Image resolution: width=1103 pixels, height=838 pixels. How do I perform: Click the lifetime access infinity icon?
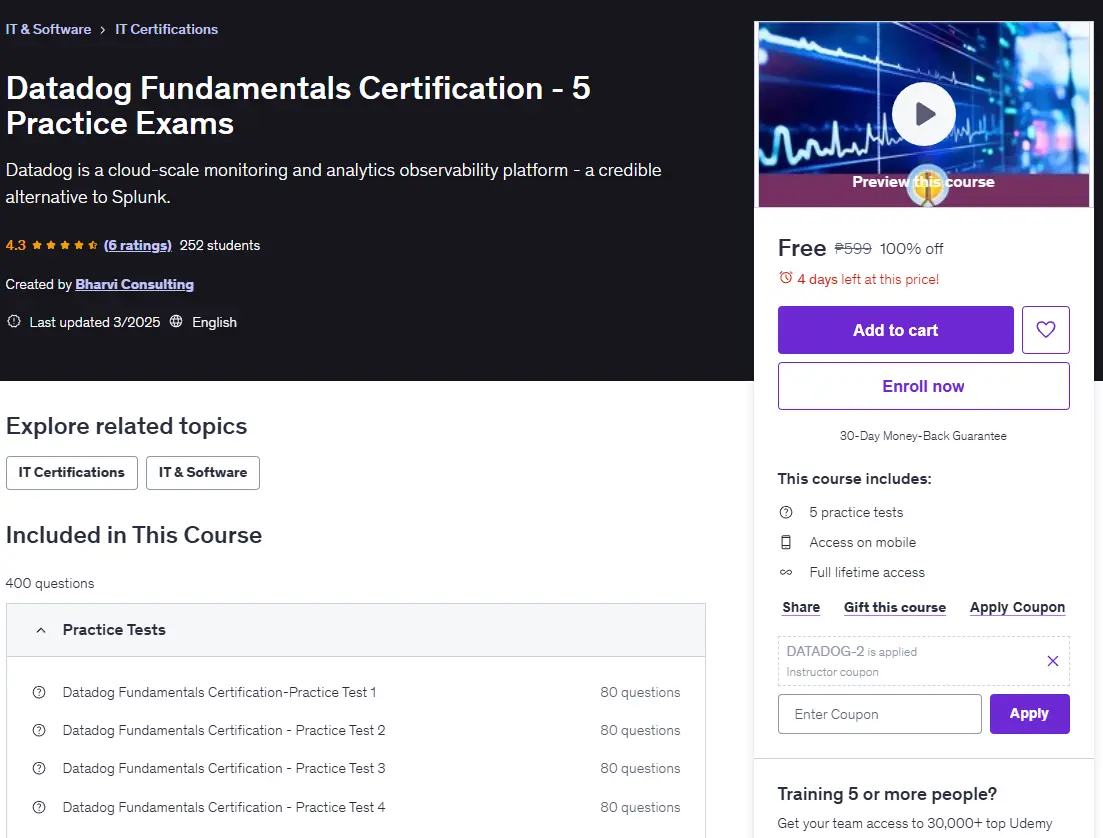point(786,573)
